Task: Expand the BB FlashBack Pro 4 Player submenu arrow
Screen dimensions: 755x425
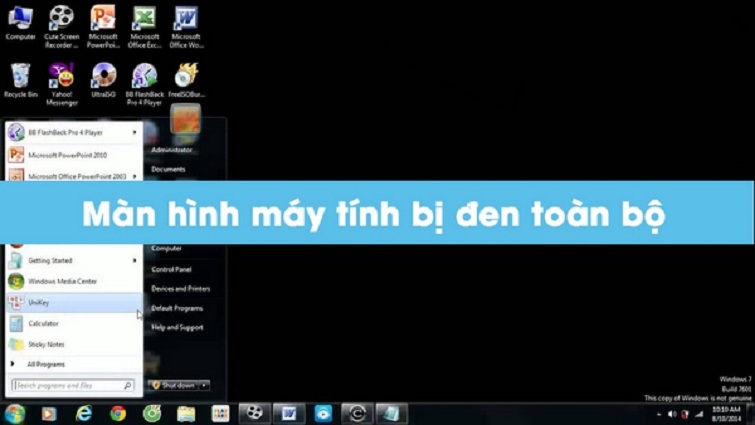Action: coord(135,132)
